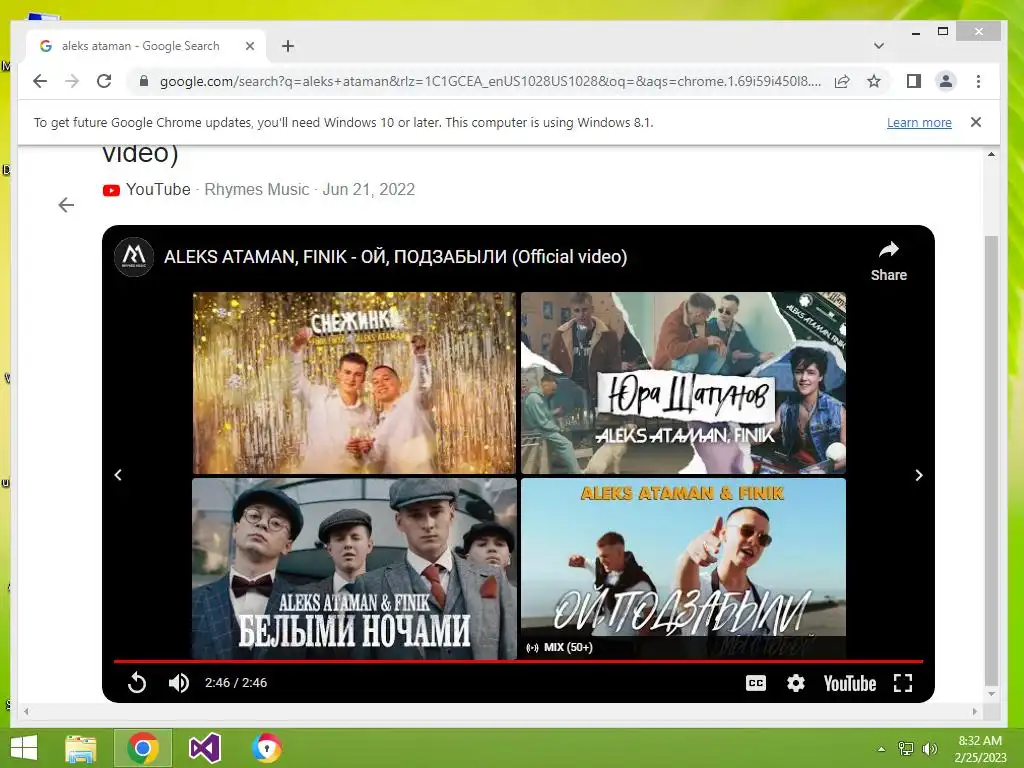Click the scrollbar up arrow
Image resolution: width=1024 pixels, height=768 pixels.
click(991, 155)
